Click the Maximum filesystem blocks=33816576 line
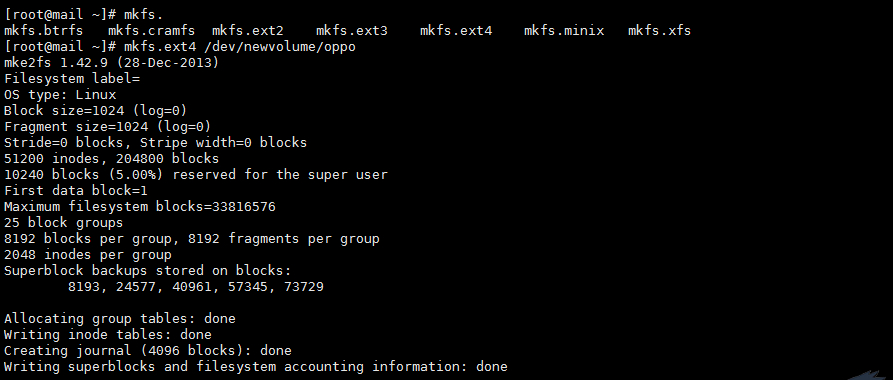Image resolution: width=893 pixels, height=380 pixels. pos(140,206)
